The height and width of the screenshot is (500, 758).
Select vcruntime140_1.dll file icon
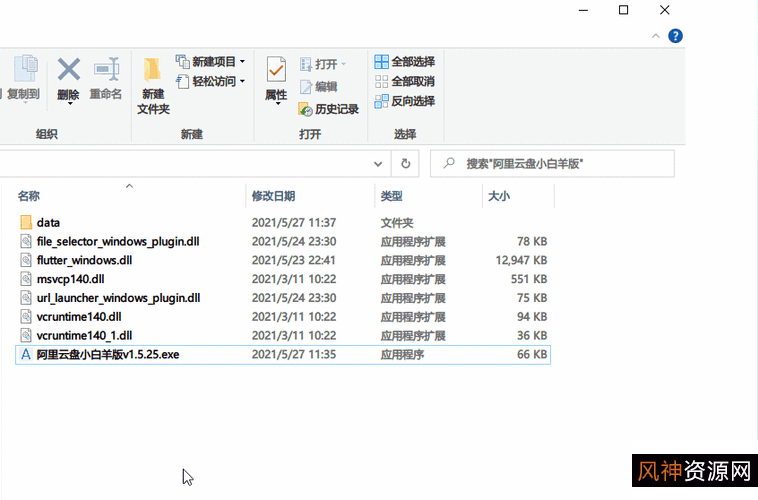(x=26, y=336)
